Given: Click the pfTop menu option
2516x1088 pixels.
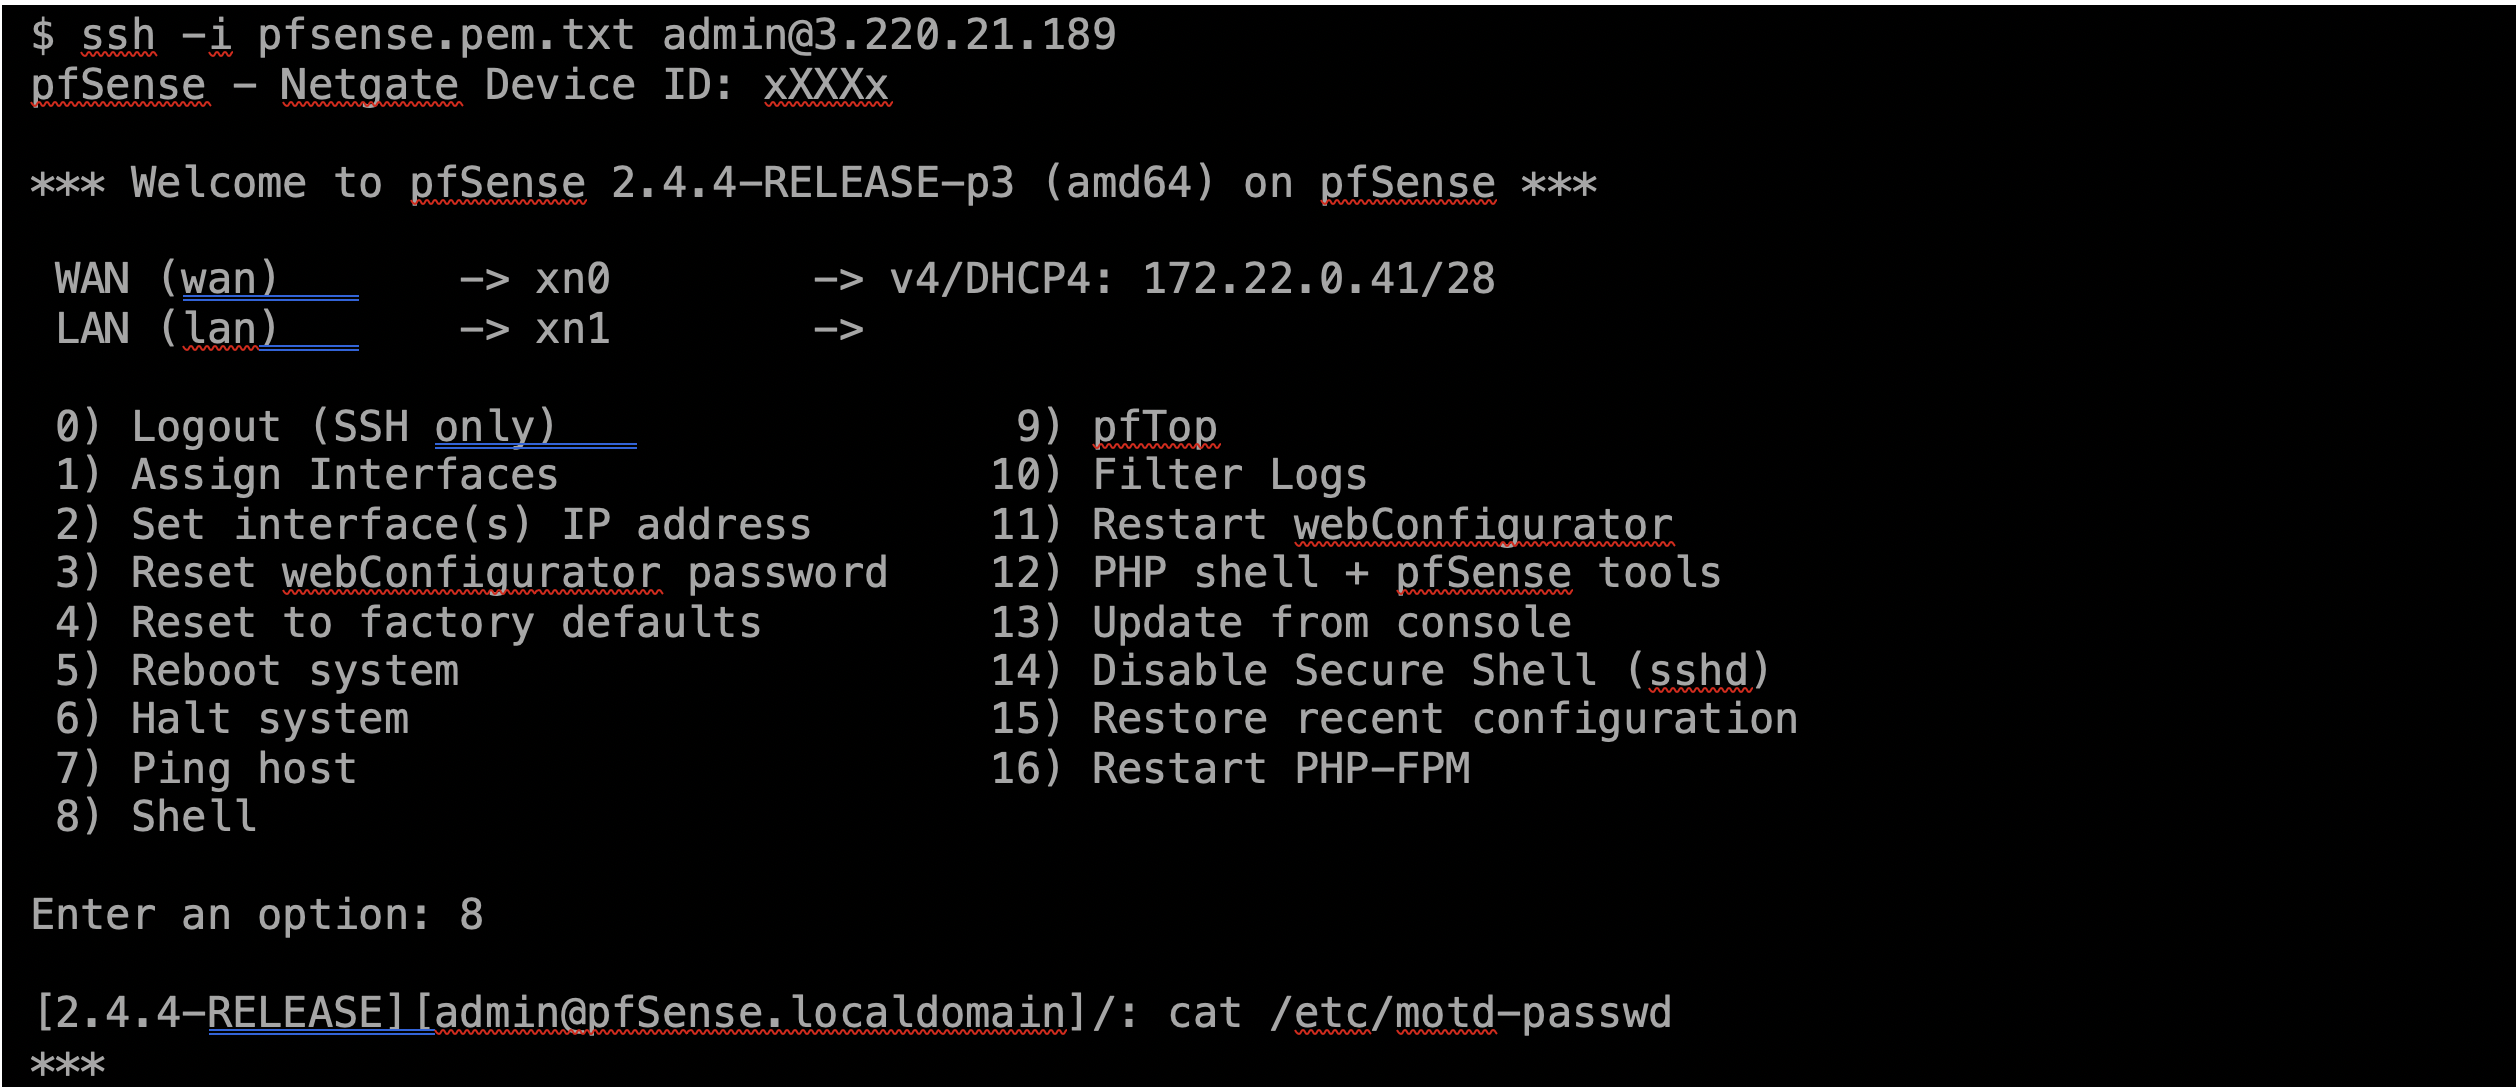Looking at the screenshot, I should coord(1154,428).
